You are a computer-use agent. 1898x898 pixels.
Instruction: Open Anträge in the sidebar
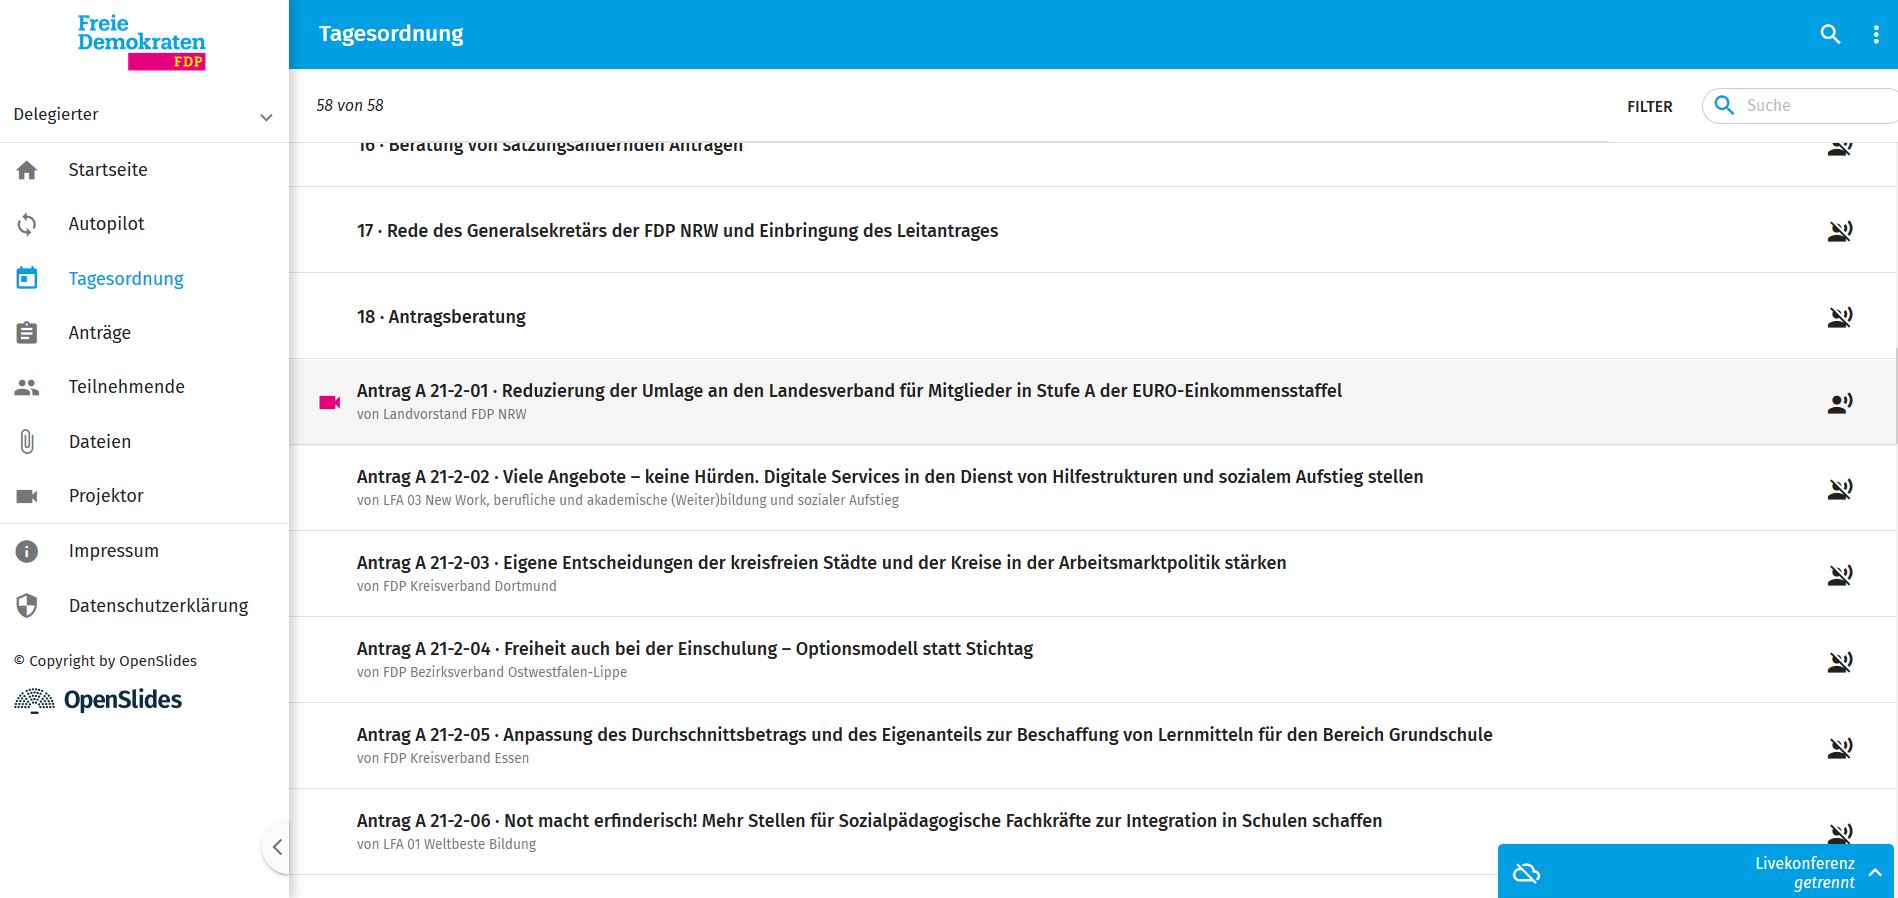[x=99, y=333]
